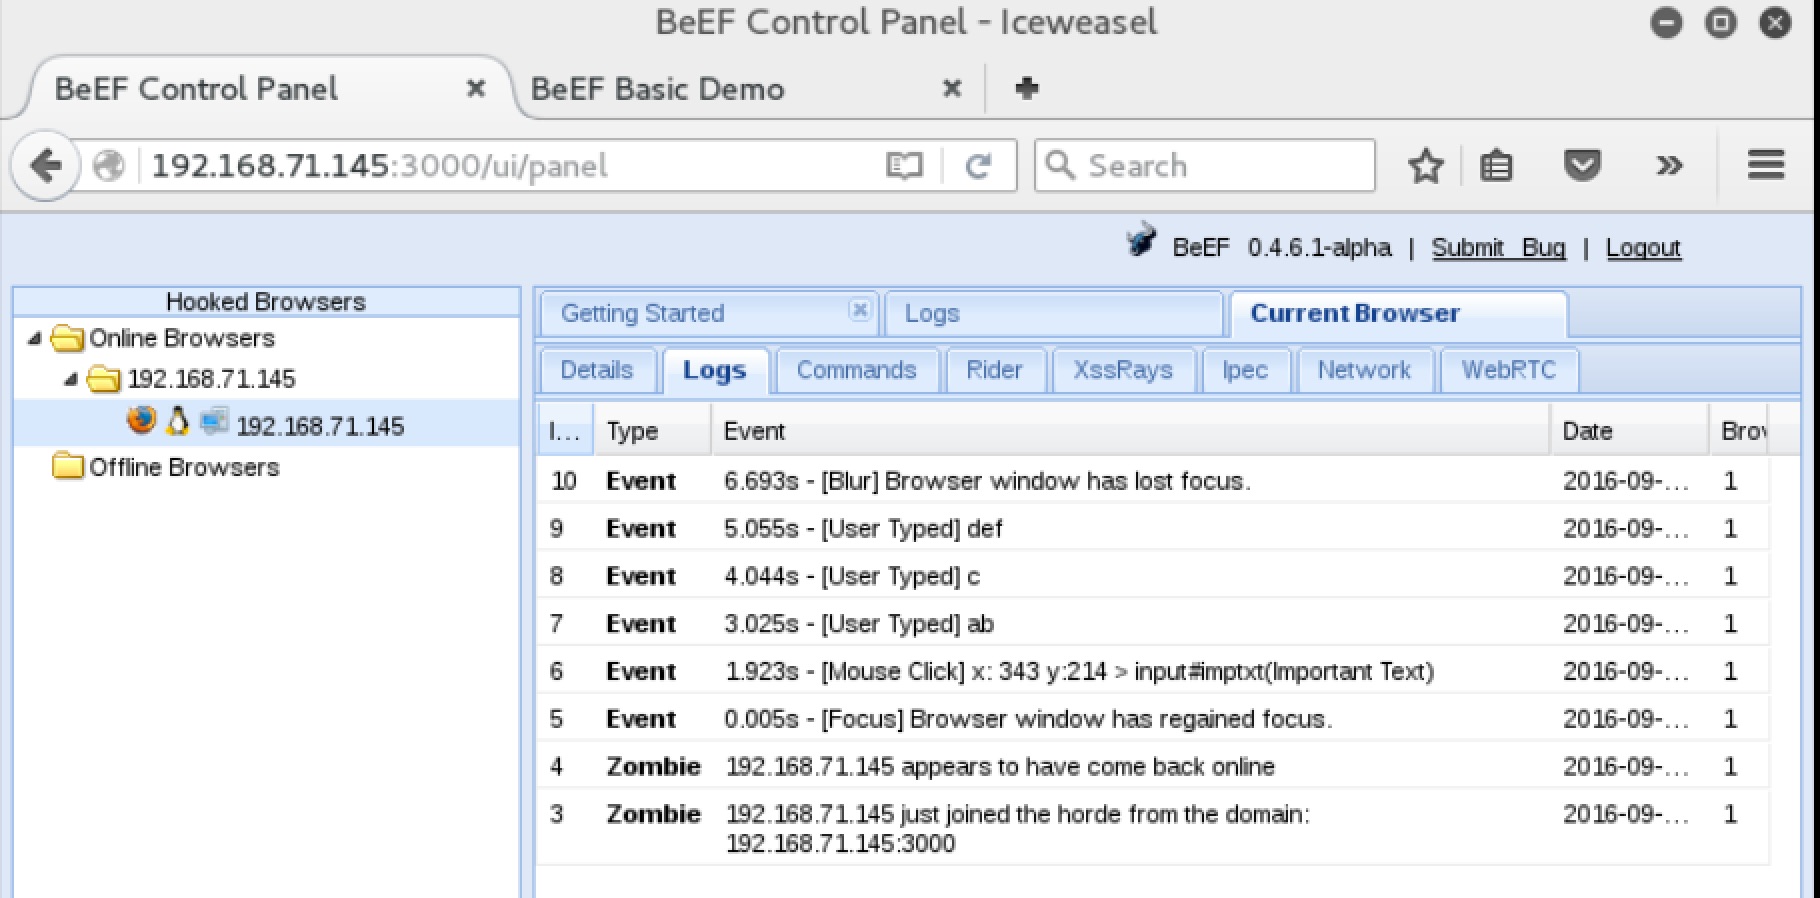The width and height of the screenshot is (1820, 898).
Task: Click the Logout link
Action: 1643,248
